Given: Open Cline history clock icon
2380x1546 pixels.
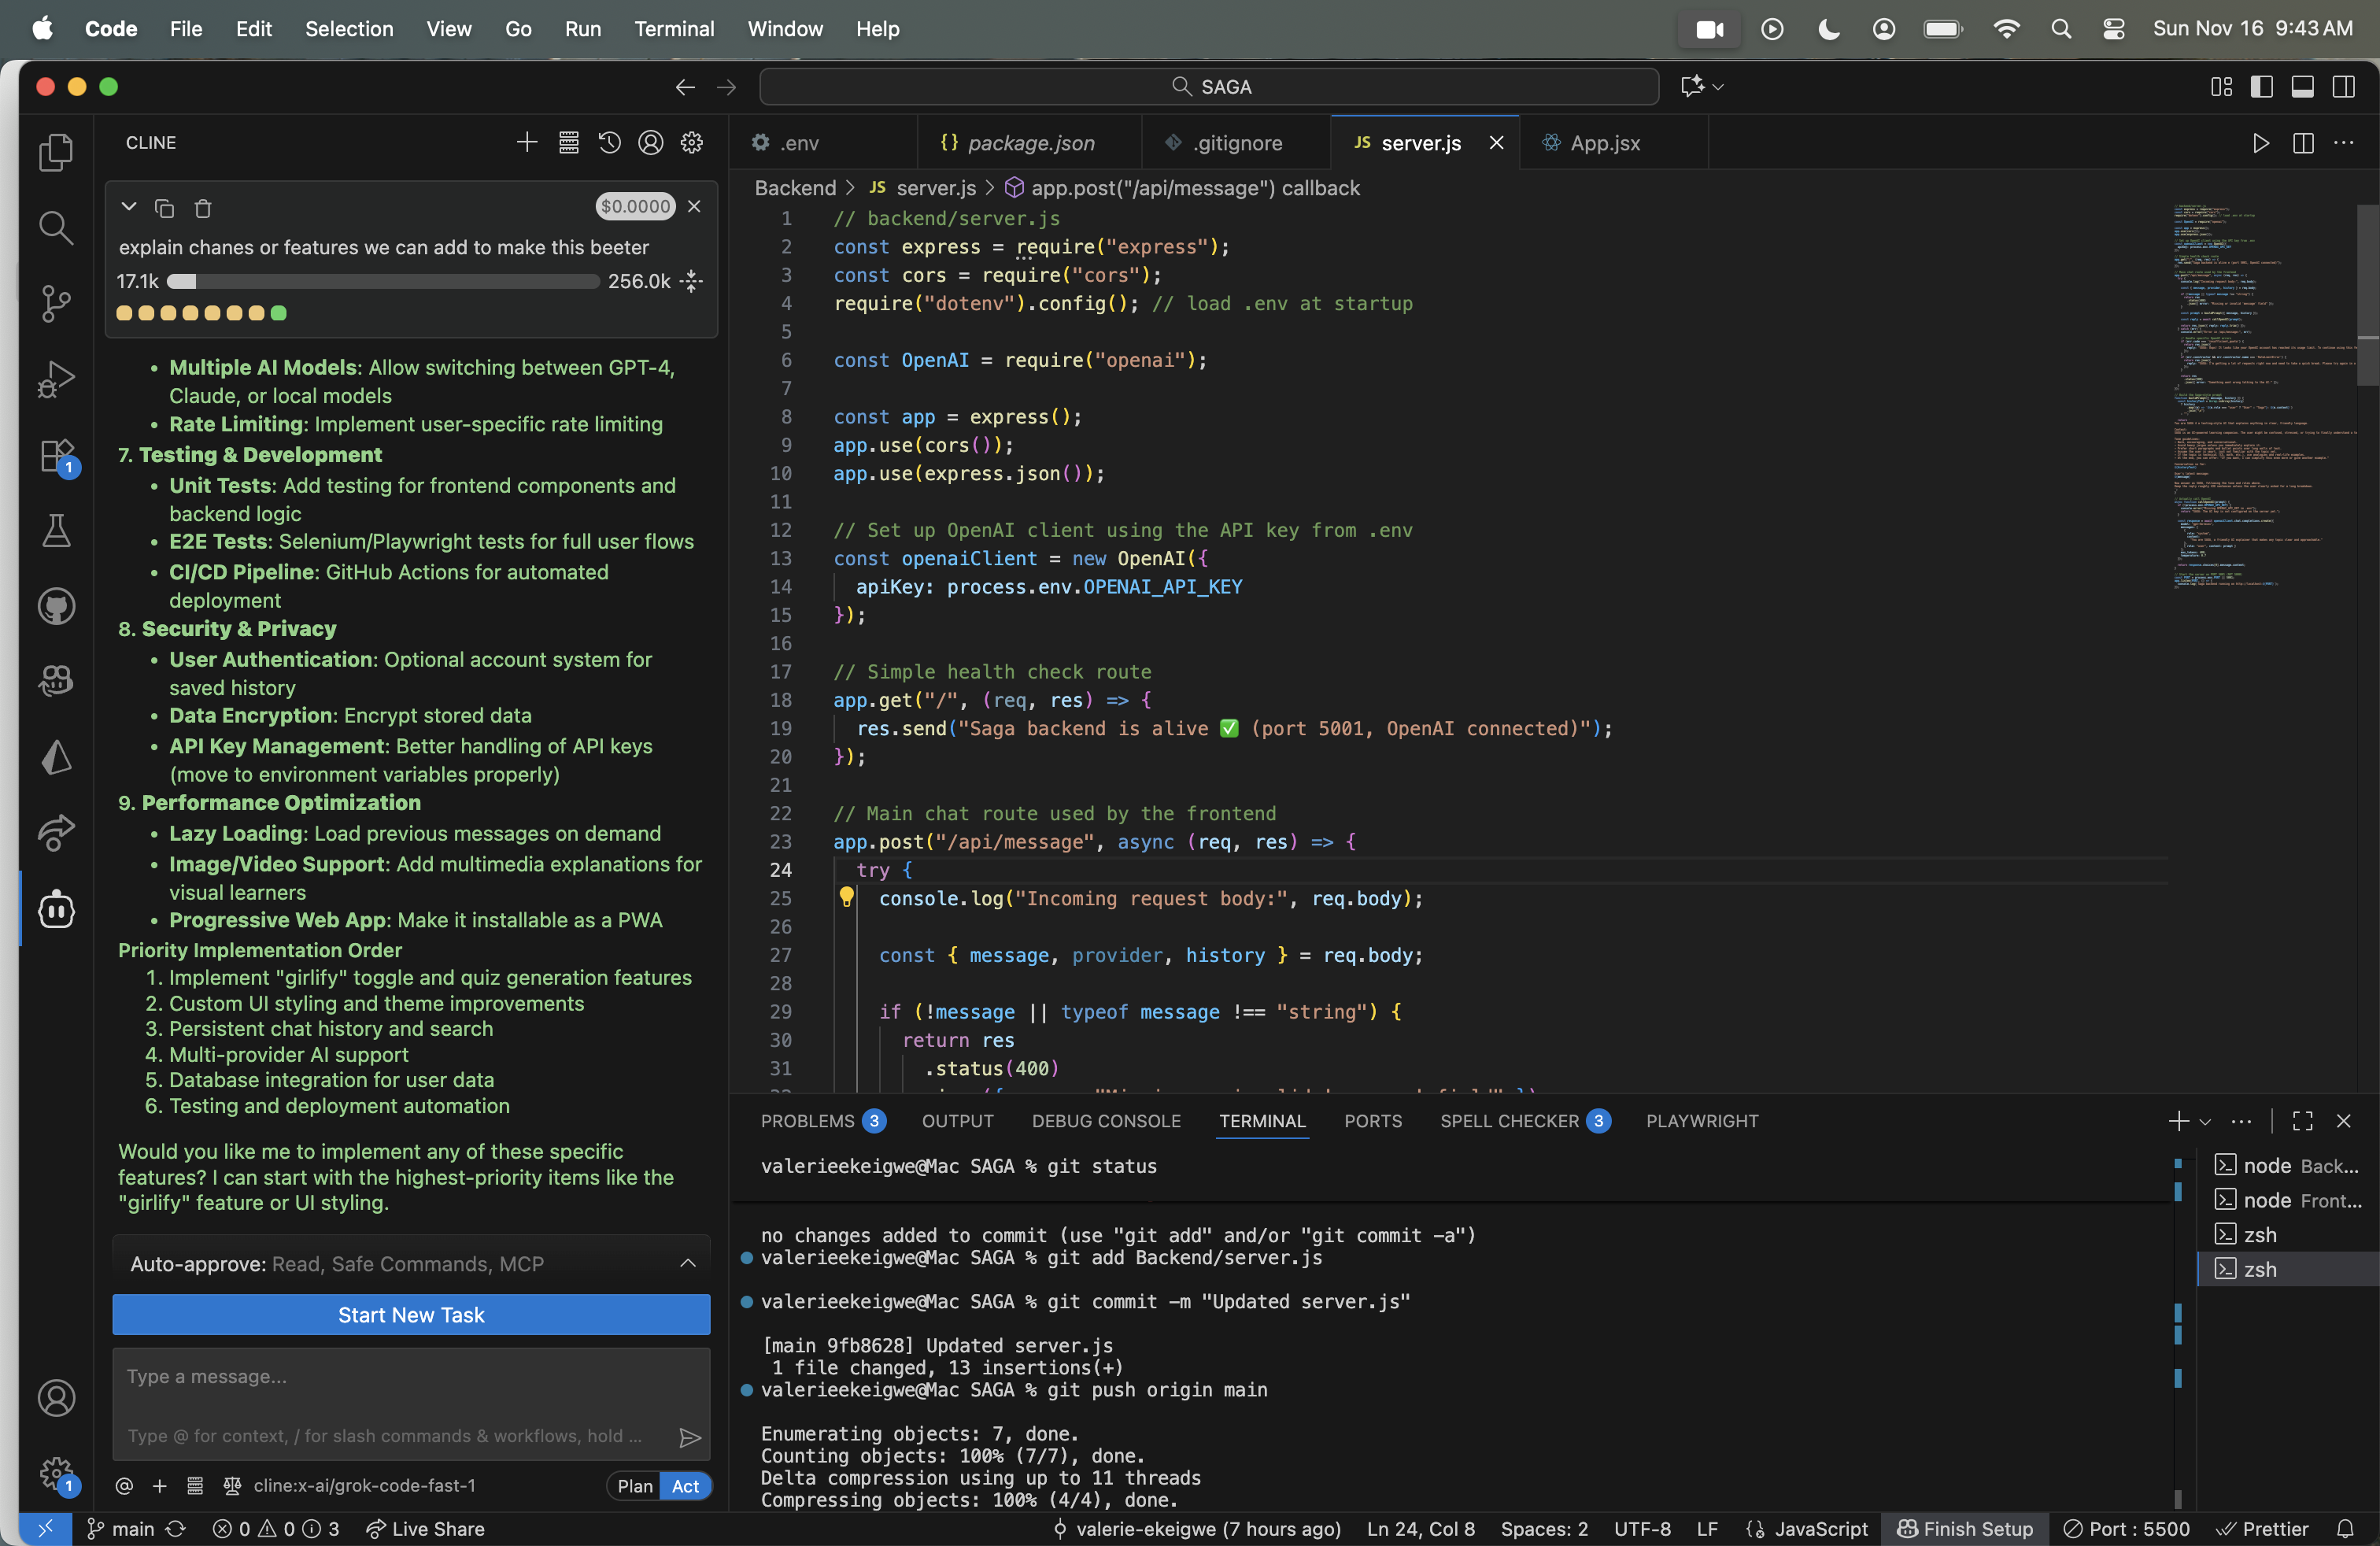Looking at the screenshot, I should (x=609, y=143).
